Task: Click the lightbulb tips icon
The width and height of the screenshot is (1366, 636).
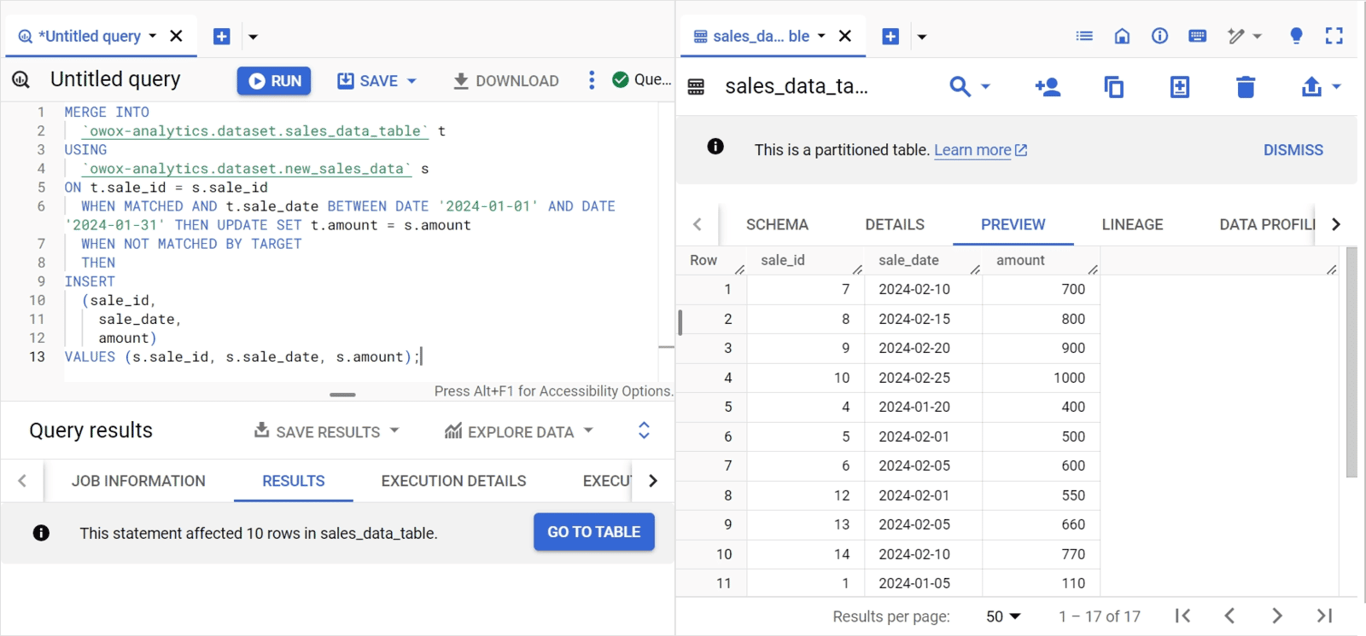Action: [x=1296, y=36]
